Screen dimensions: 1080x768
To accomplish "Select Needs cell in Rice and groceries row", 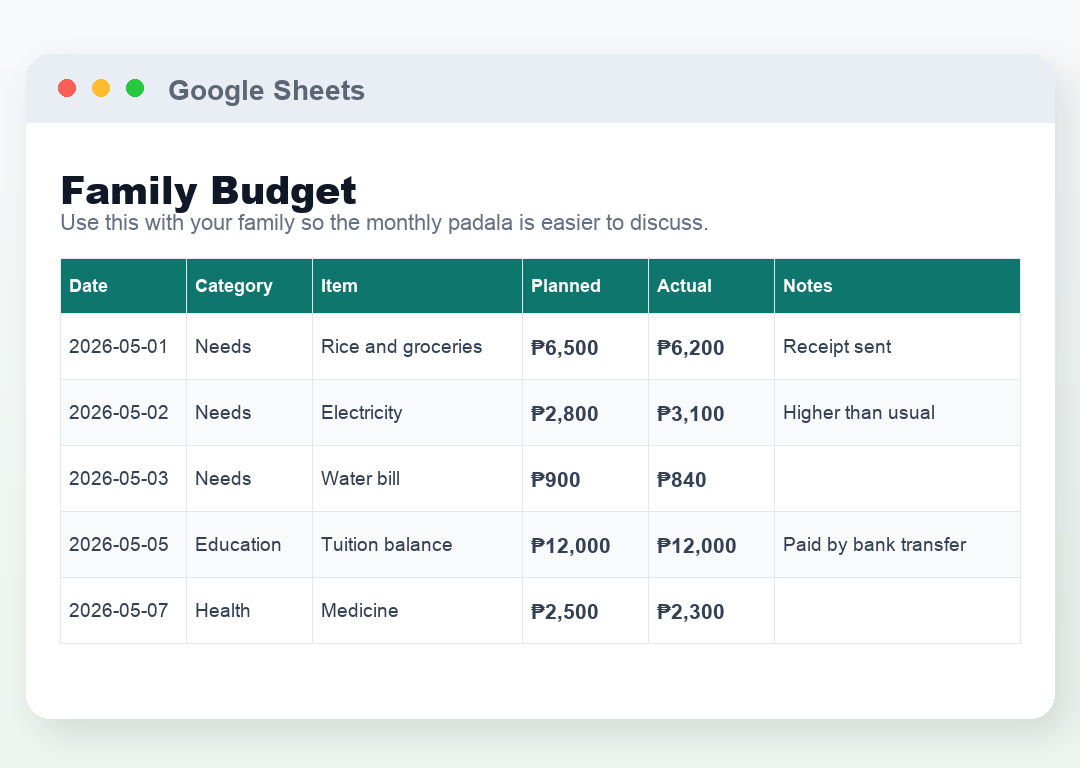I will pos(249,346).
